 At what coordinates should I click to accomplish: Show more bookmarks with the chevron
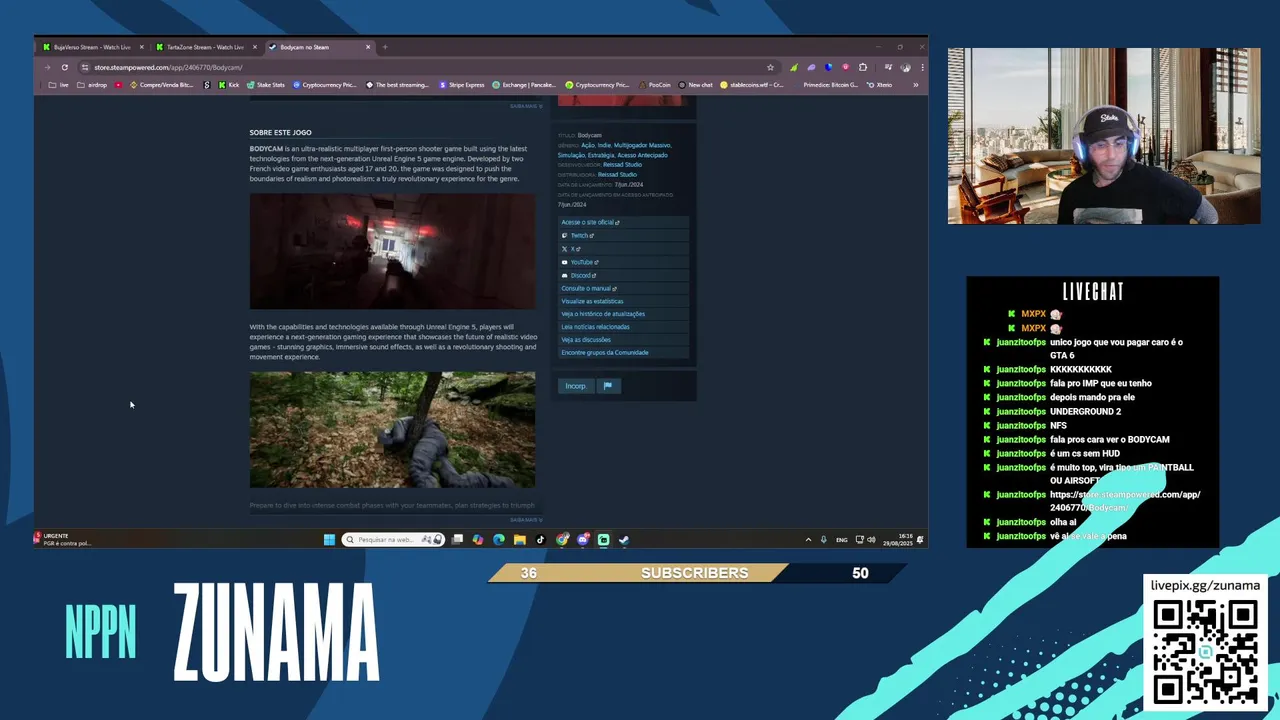(x=915, y=85)
